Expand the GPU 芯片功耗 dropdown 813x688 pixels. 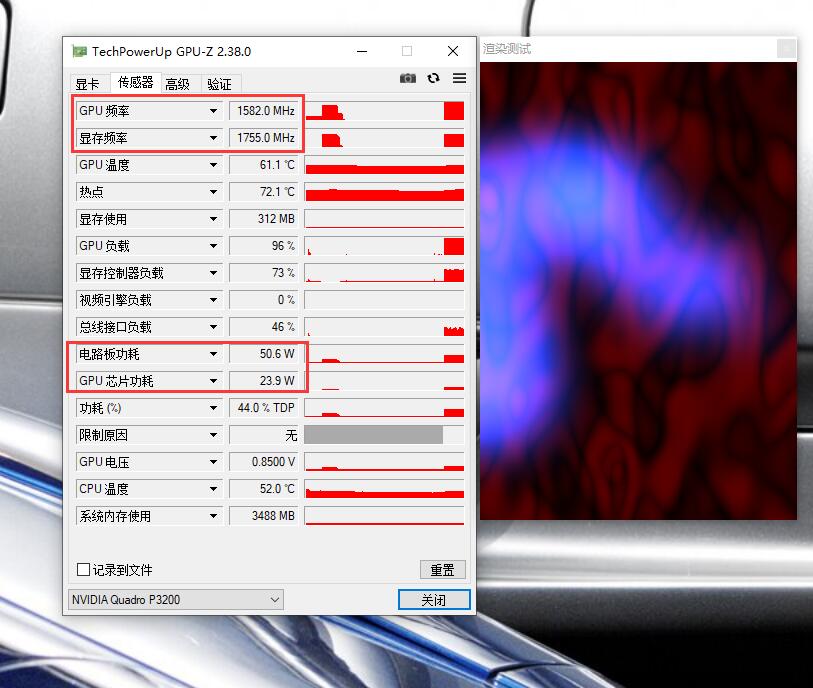click(x=213, y=381)
